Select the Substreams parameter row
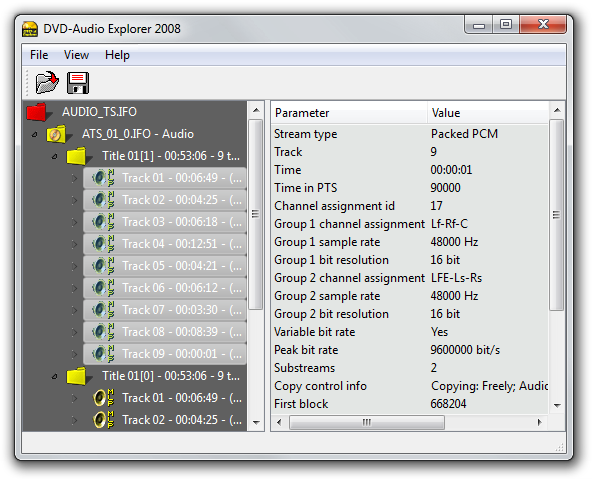The image size is (592, 479). pyautogui.click(x=410, y=368)
